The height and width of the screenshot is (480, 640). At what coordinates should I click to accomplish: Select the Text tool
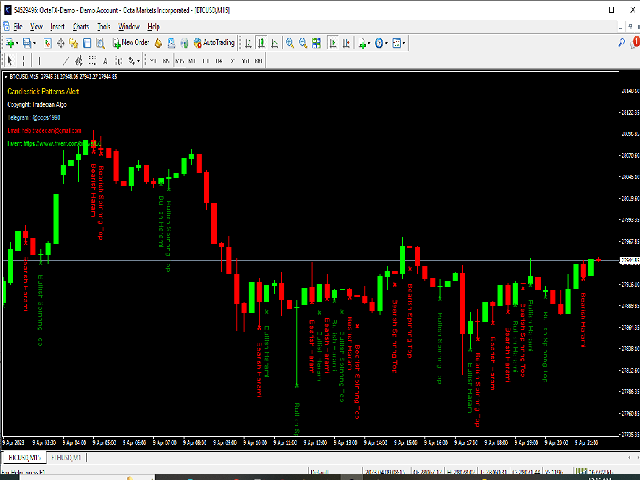pyautogui.click(x=105, y=61)
